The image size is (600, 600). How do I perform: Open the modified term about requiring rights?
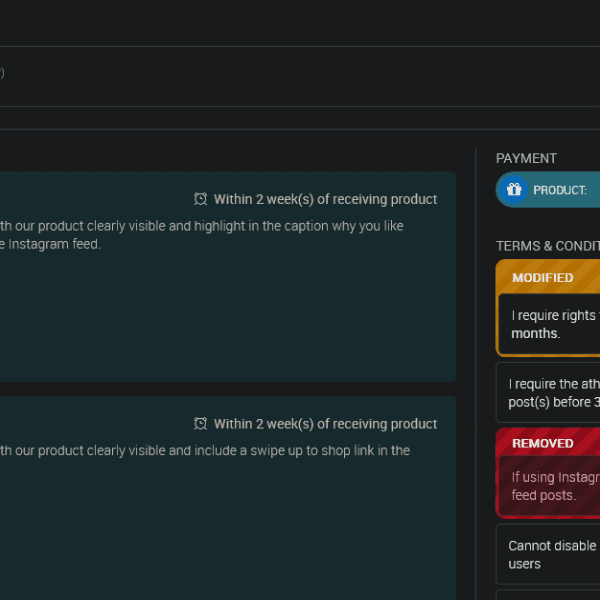(550, 324)
